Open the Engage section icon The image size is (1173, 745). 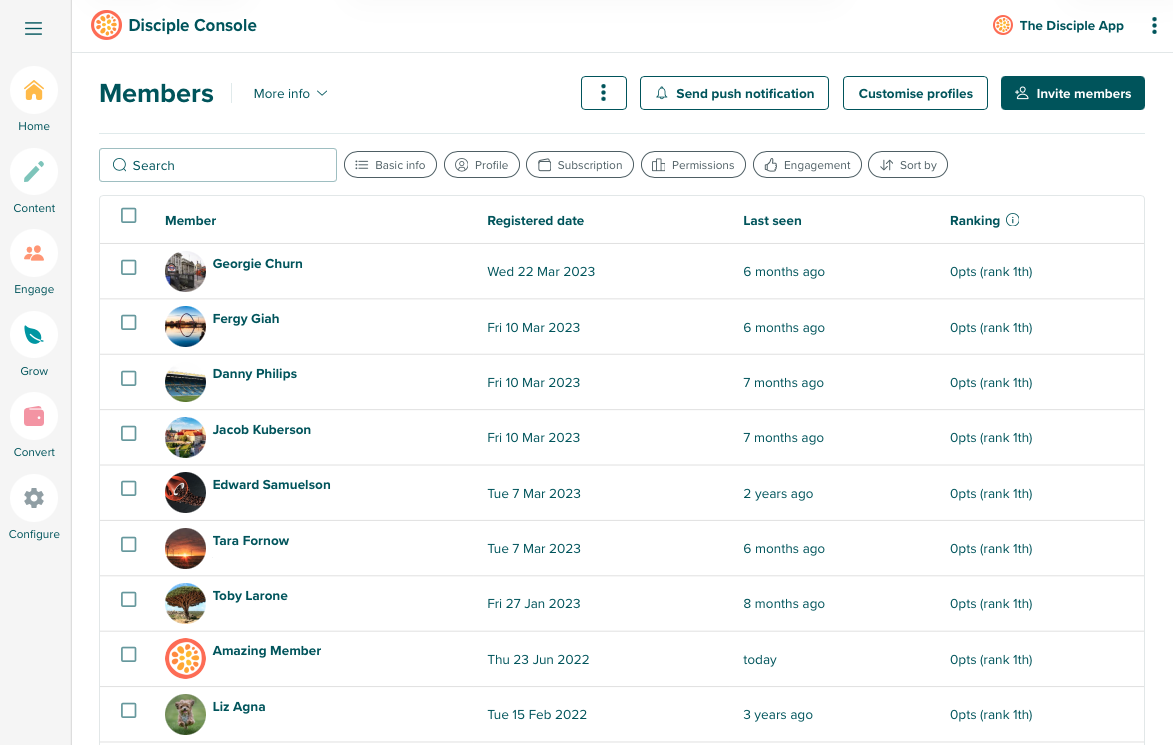tap(34, 254)
